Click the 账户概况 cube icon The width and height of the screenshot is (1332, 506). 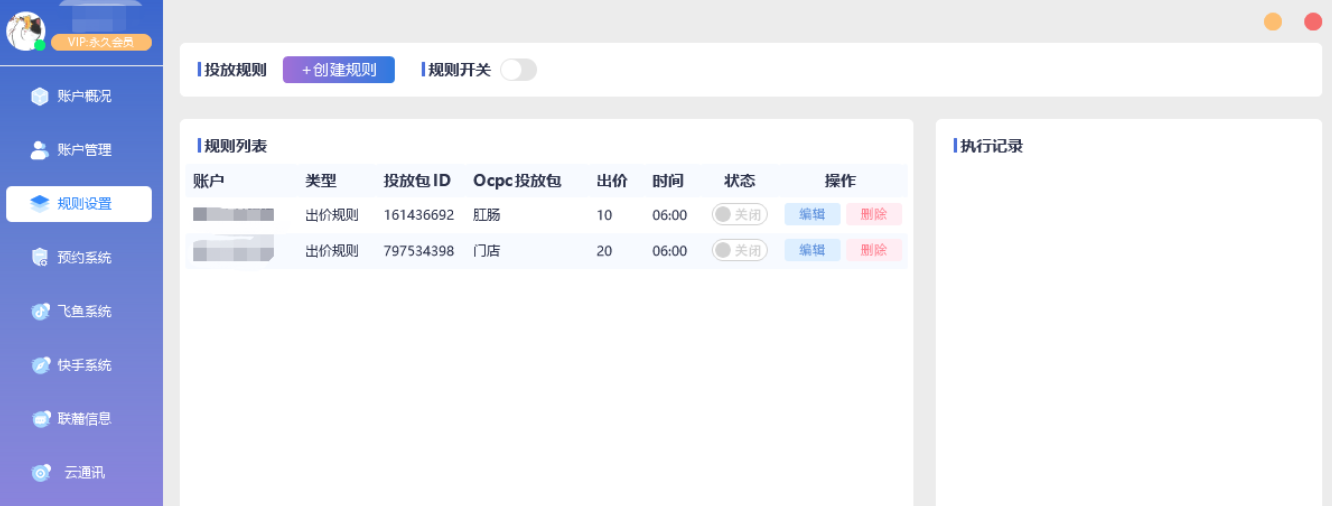(40, 97)
